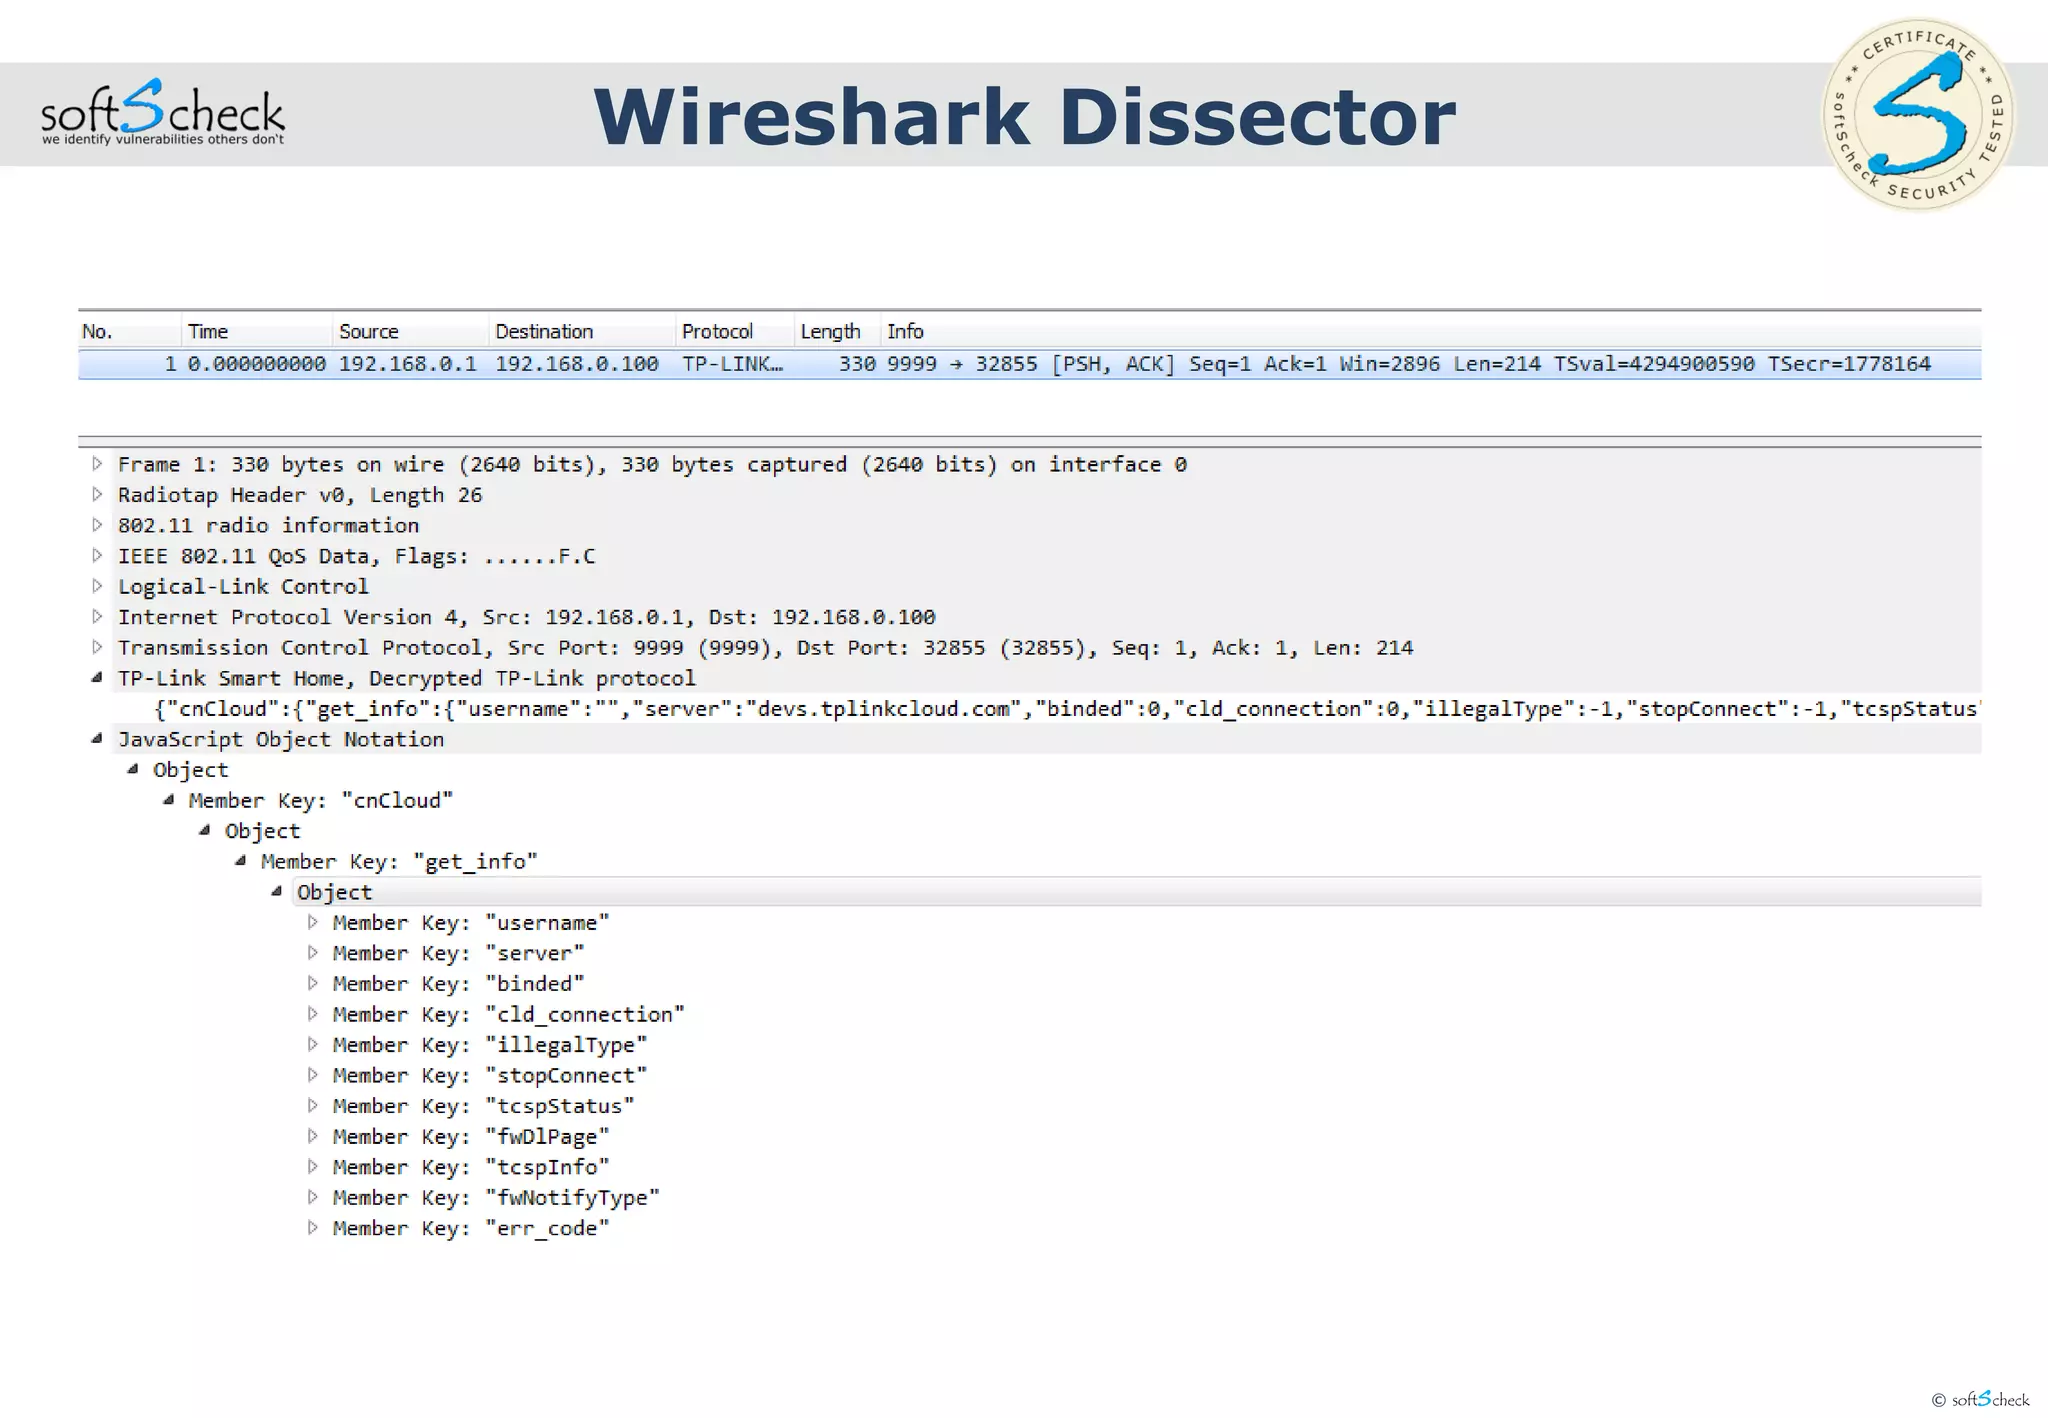
Task: Click the length value 330 cell
Action: (857, 364)
